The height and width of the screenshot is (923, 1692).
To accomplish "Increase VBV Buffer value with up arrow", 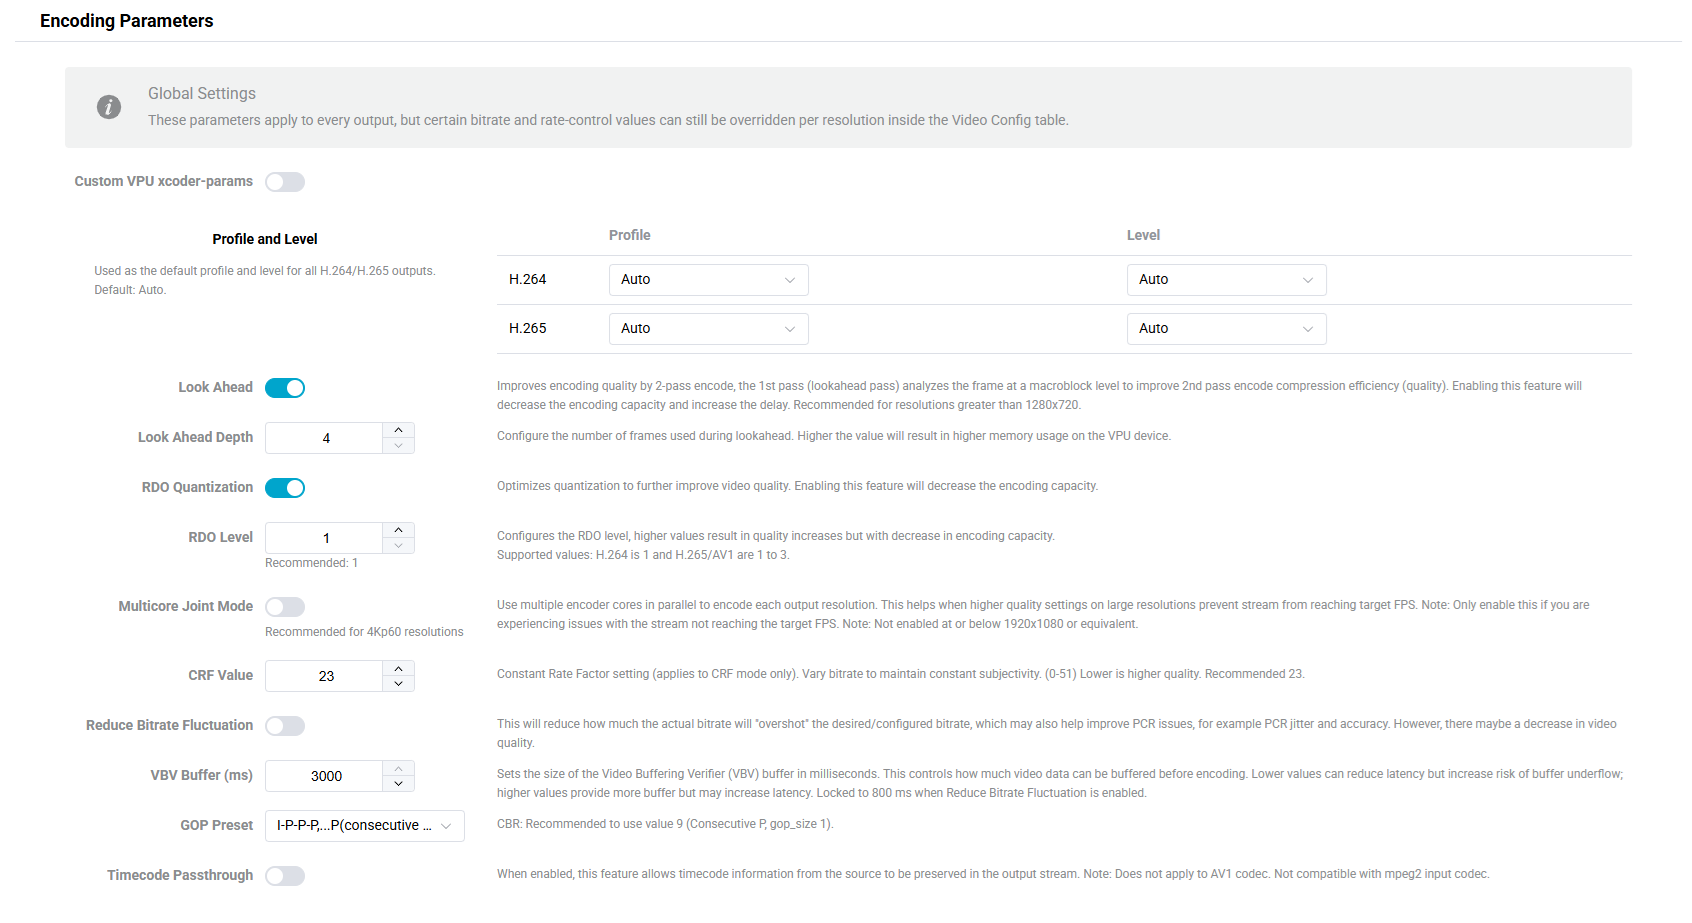I will (x=398, y=768).
